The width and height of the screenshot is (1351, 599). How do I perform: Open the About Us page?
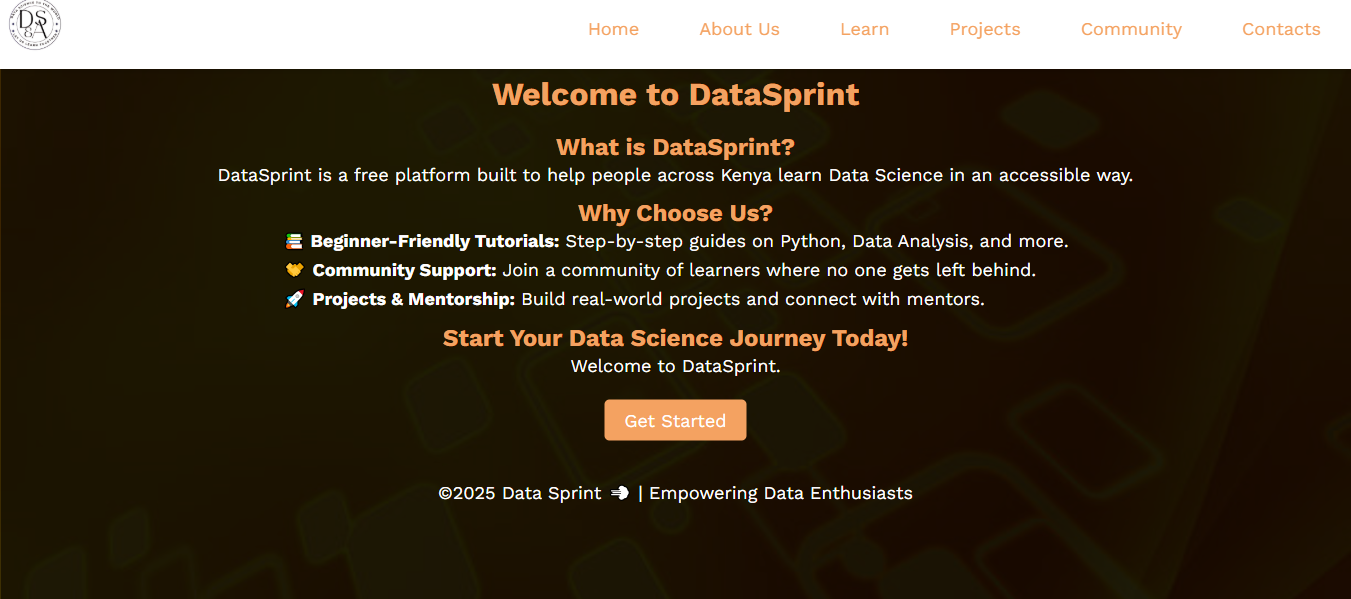pyautogui.click(x=739, y=30)
